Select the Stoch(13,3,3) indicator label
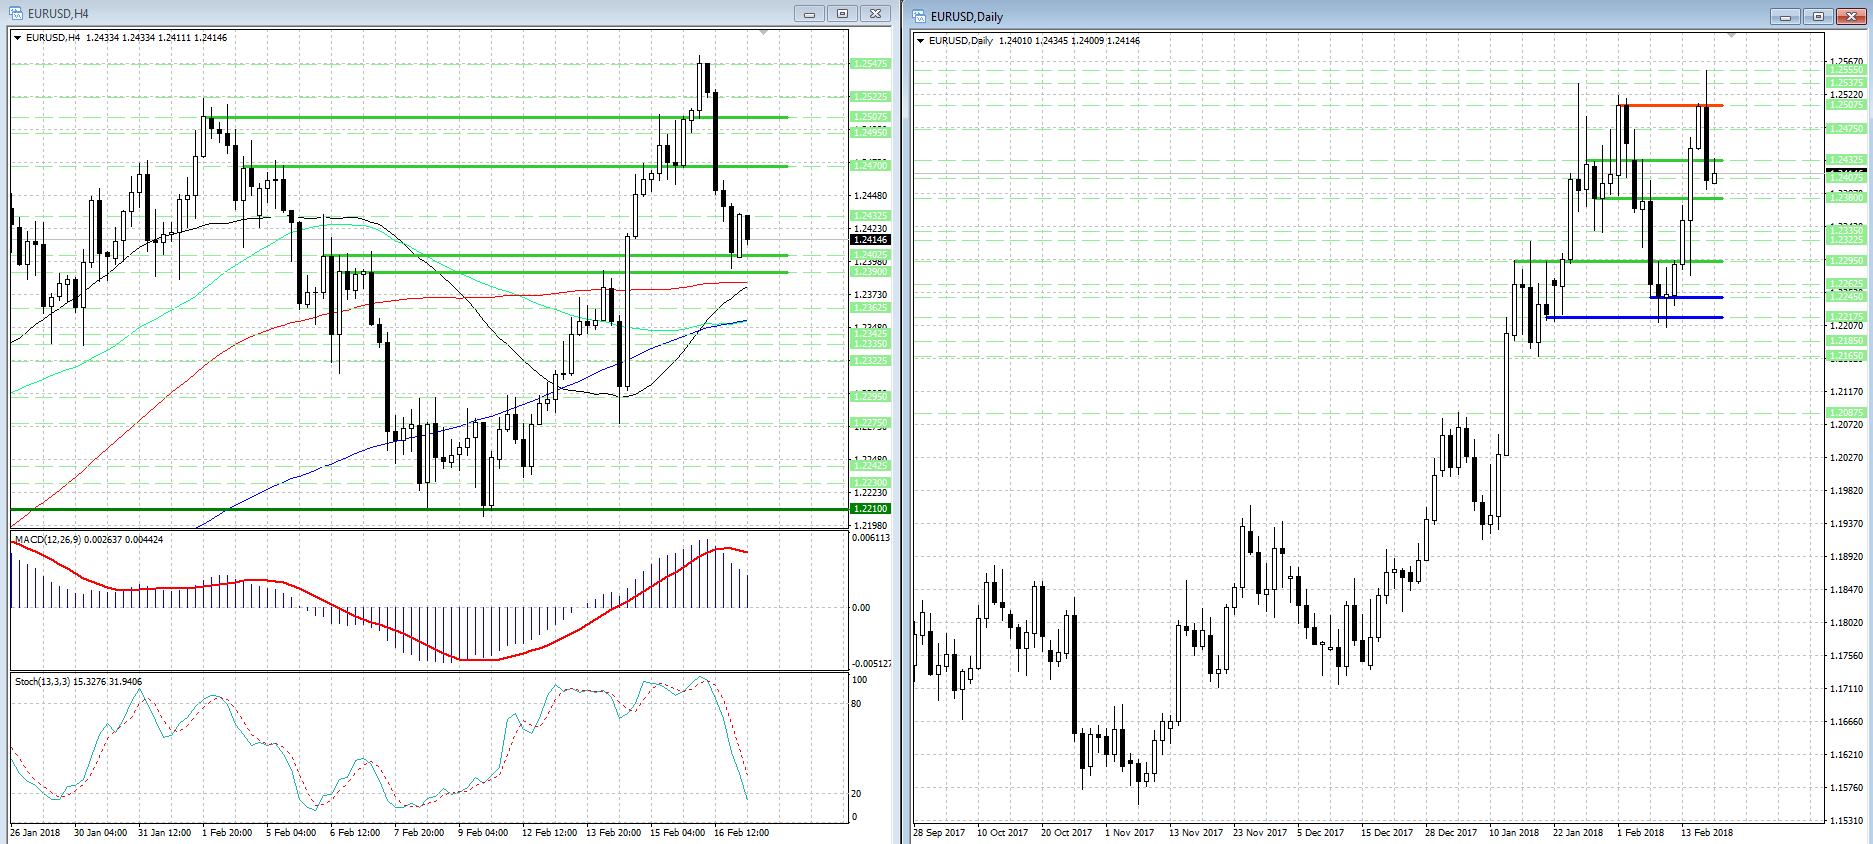The height and width of the screenshot is (844, 1873). (78, 682)
